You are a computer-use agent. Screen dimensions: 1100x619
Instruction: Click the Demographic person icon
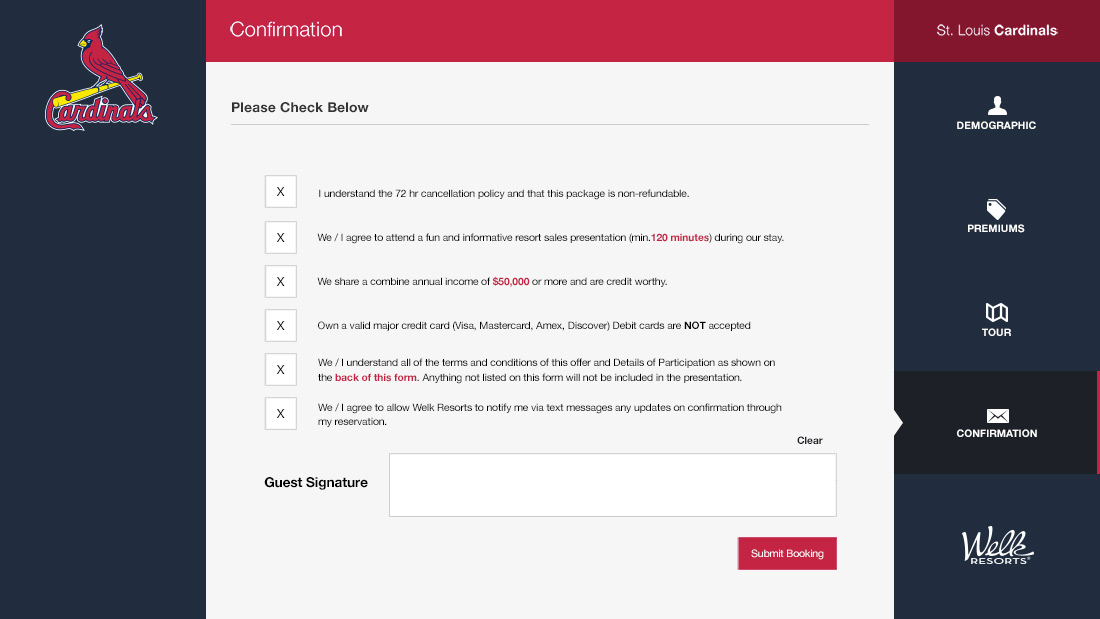click(x=997, y=105)
